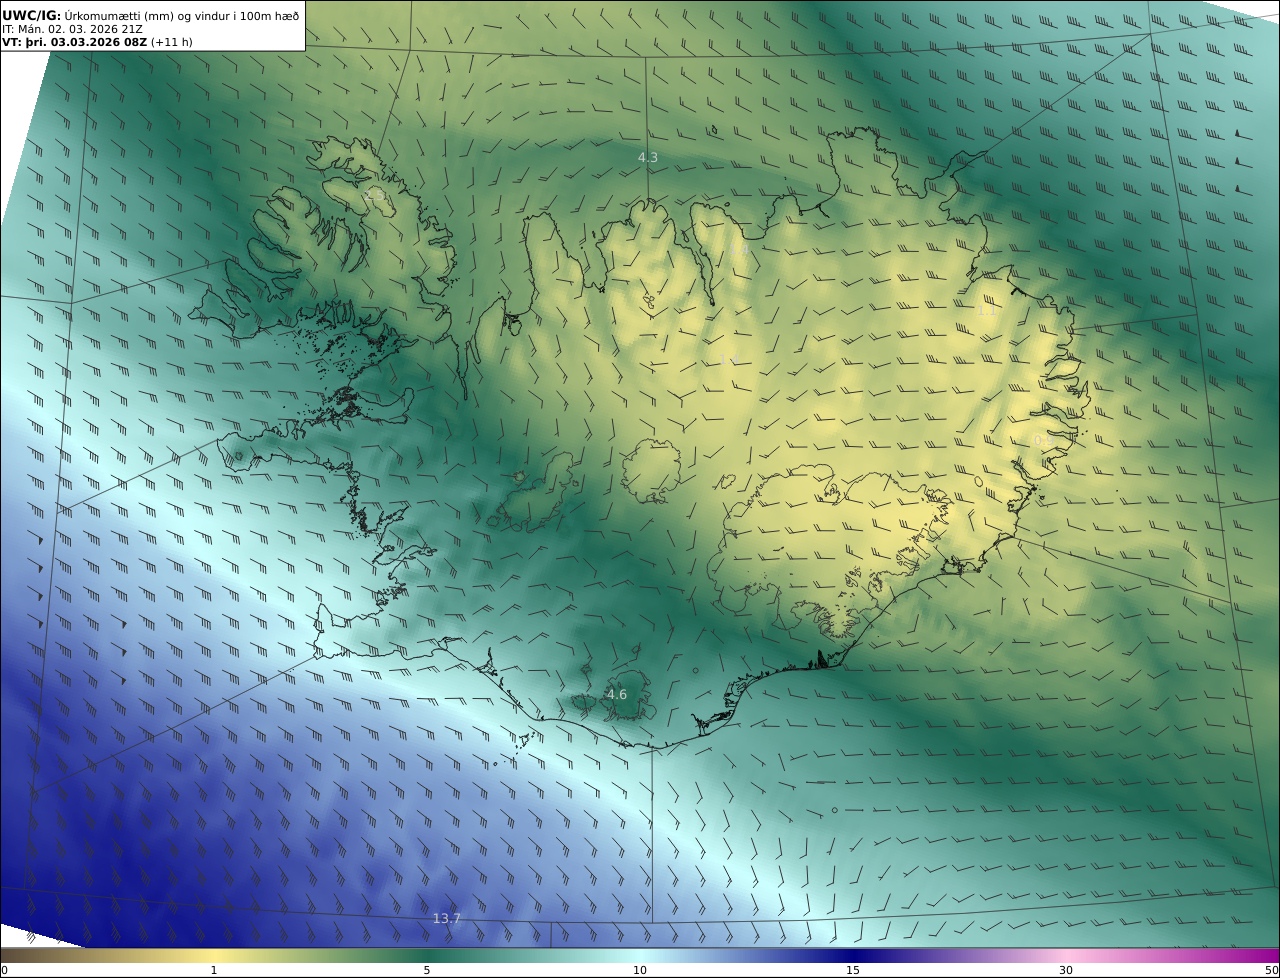Click the color scale tick label 50
1280x978 pixels.
pos(1272,970)
